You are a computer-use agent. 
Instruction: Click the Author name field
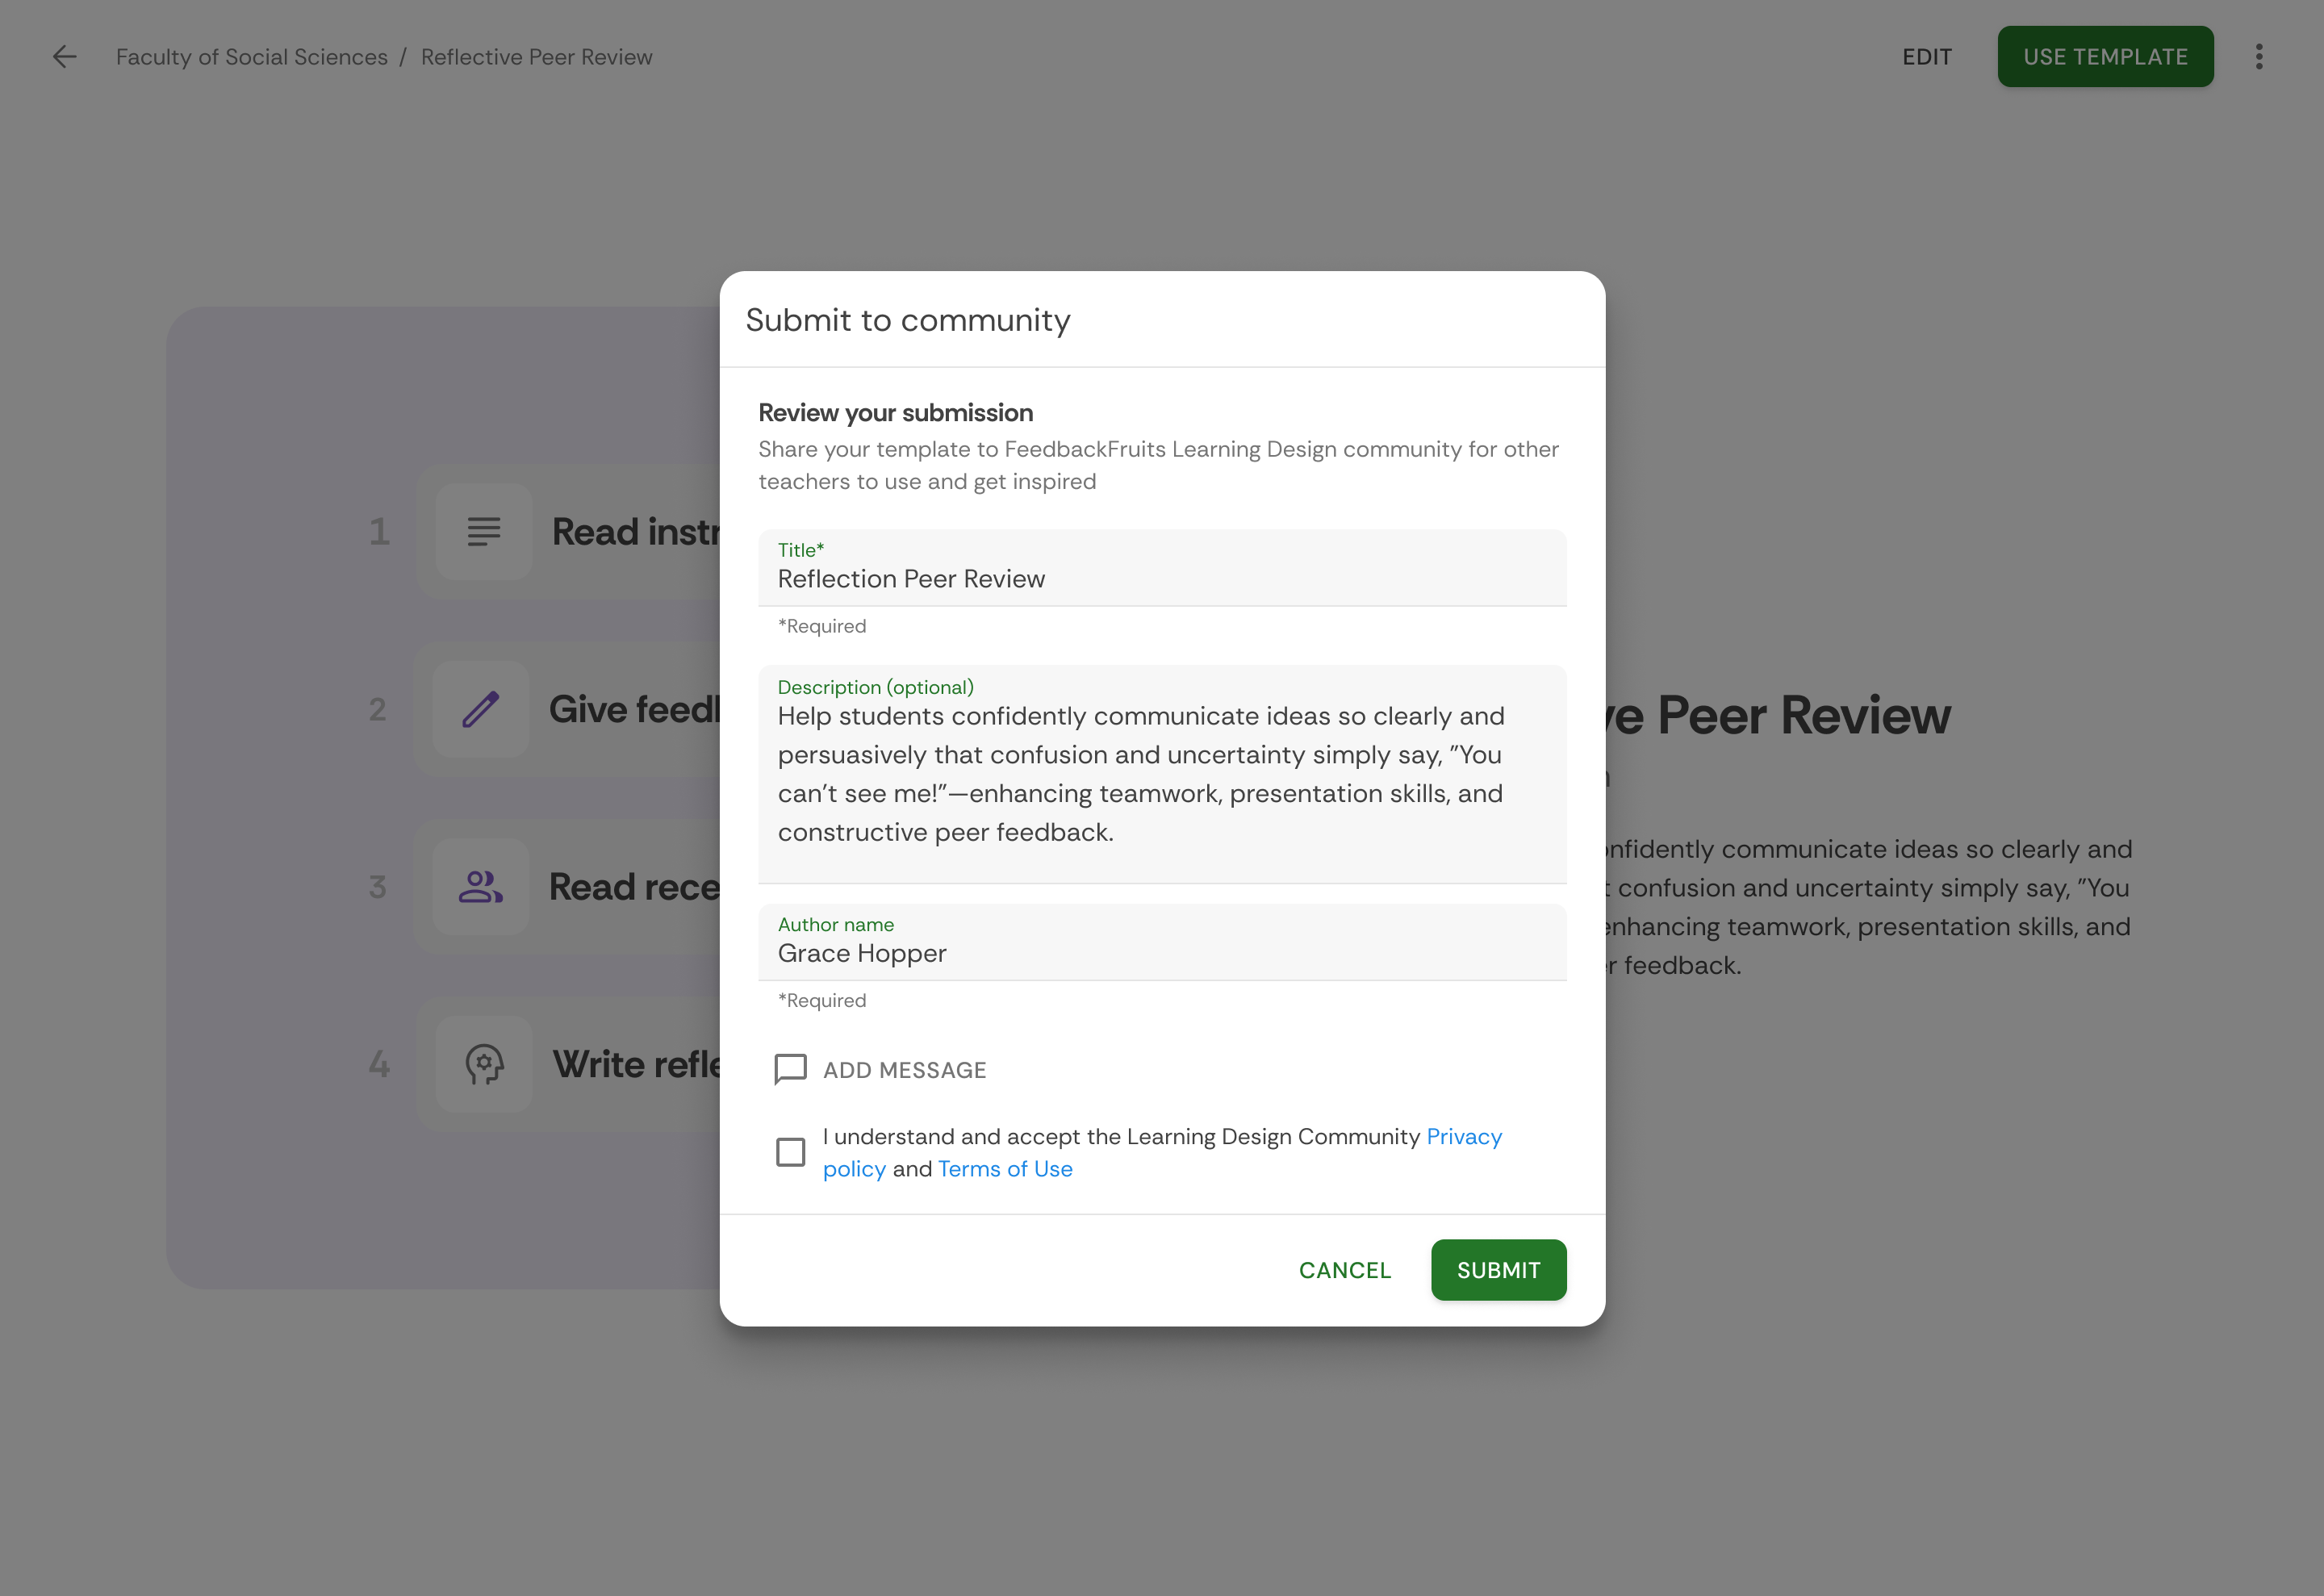[x=1160, y=953]
